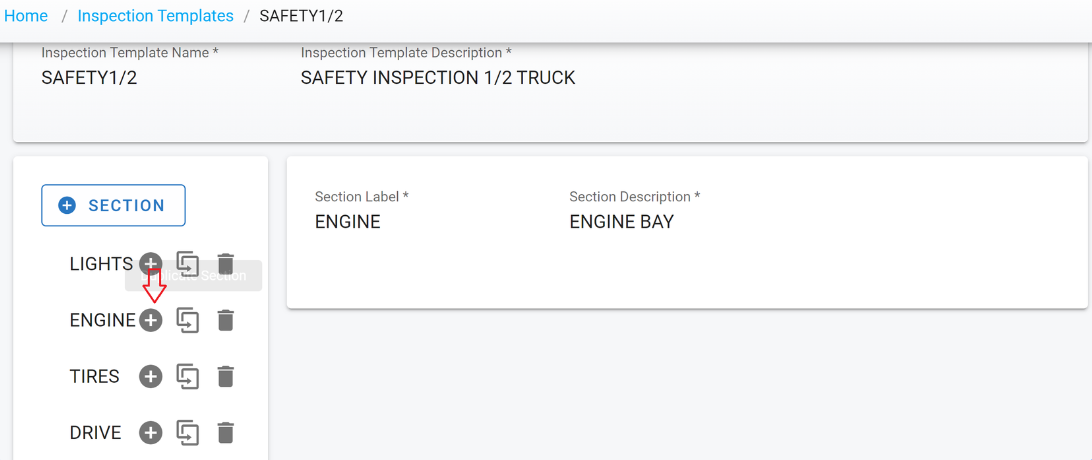Click the add SECTION button
Image resolution: width=1092 pixels, height=460 pixels.
click(x=113, y=205)
